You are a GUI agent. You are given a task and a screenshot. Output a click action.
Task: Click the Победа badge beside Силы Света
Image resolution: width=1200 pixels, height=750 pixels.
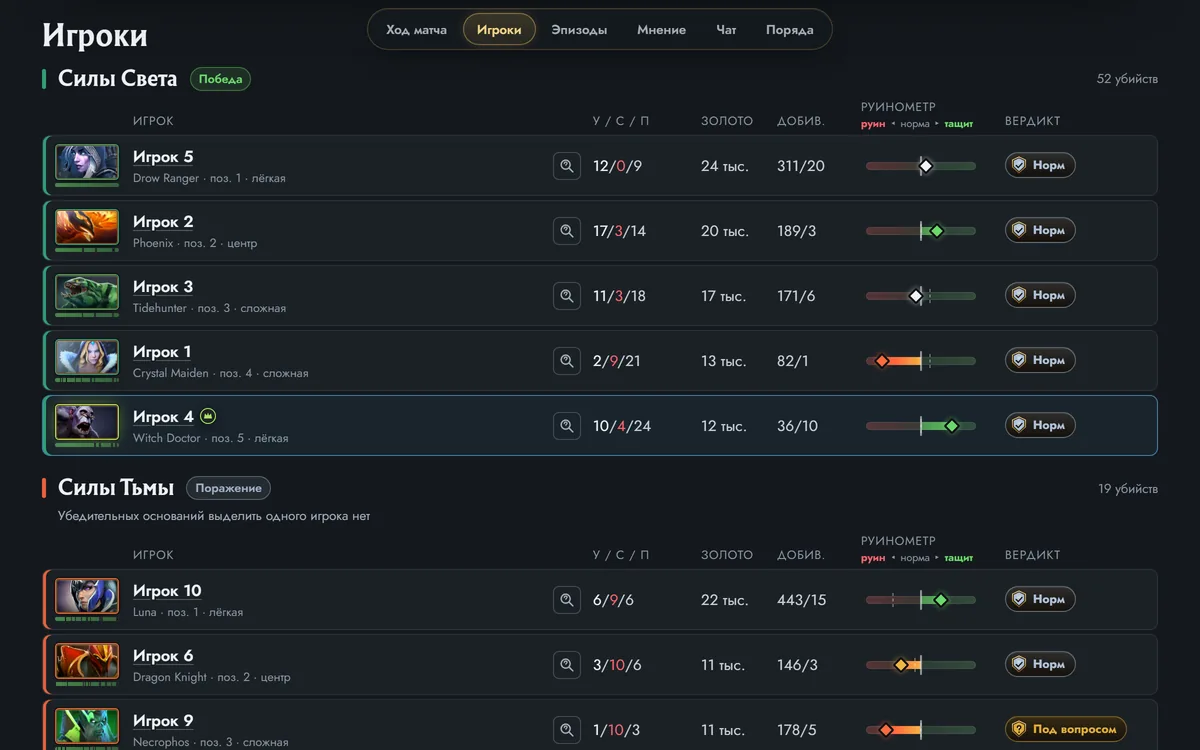(220, 79)
